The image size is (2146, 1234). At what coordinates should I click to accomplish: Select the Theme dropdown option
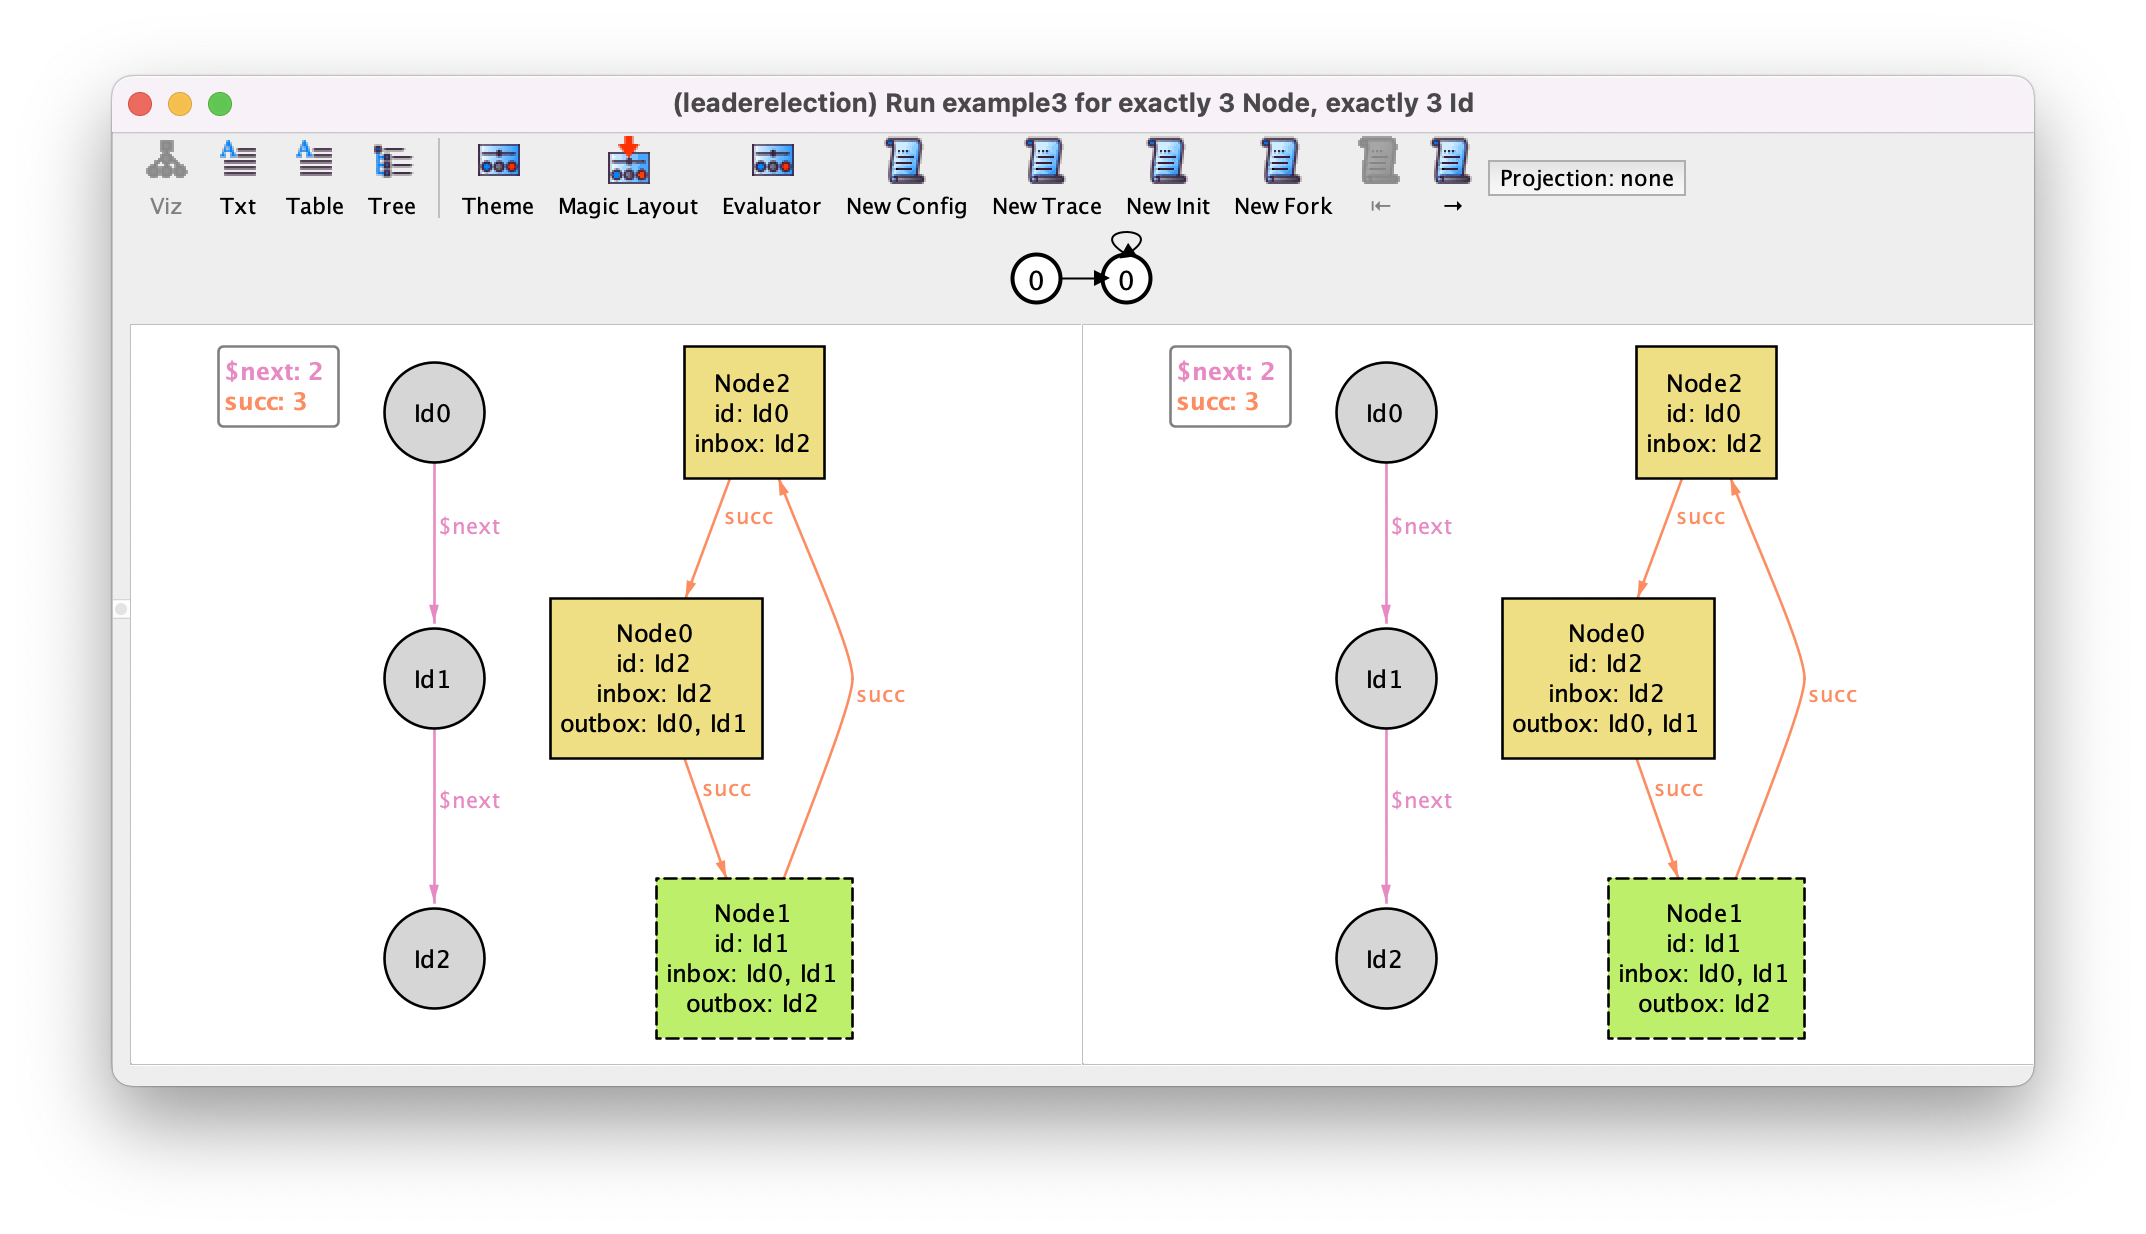pos(497,177)
